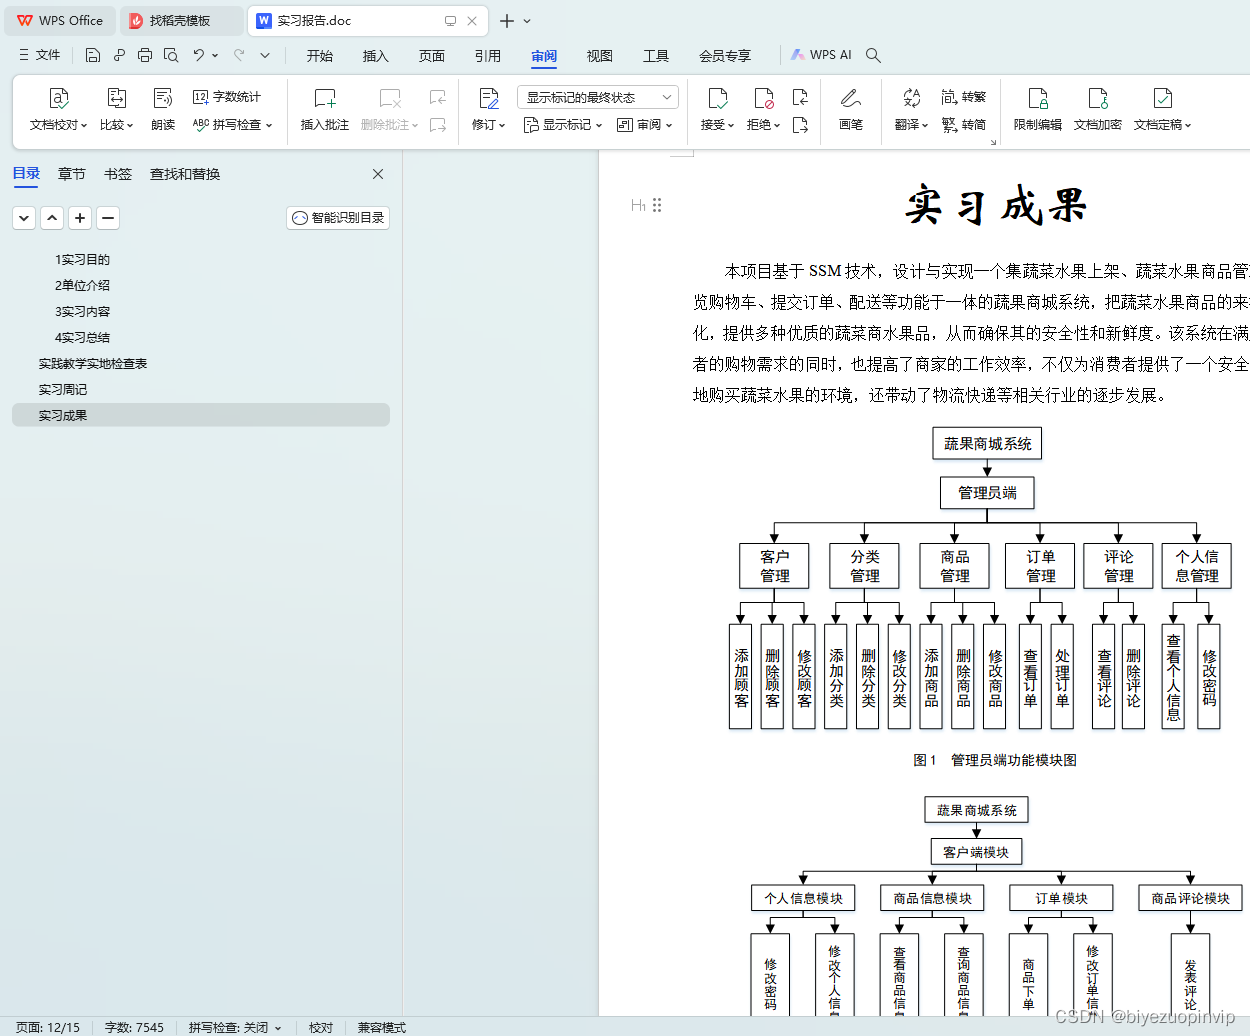
Task: Click the expand-all outline levels arrow button
Action: [x=24, y=218]
